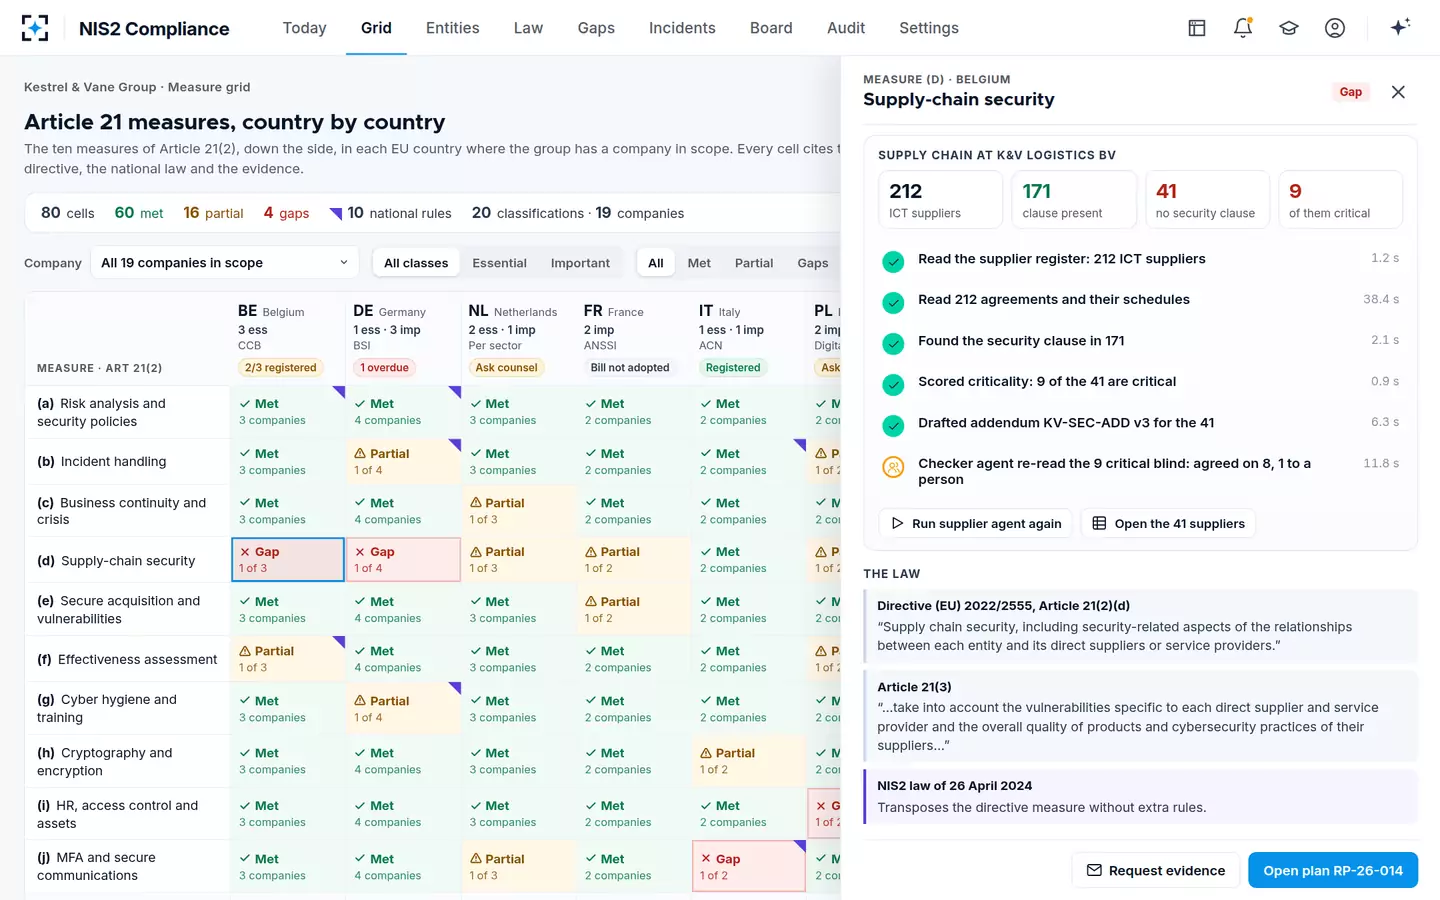This screenshot has width=1440, height=900.
Task: Filter by Important class
Action: pyautogui.click(x=580, y=263)
